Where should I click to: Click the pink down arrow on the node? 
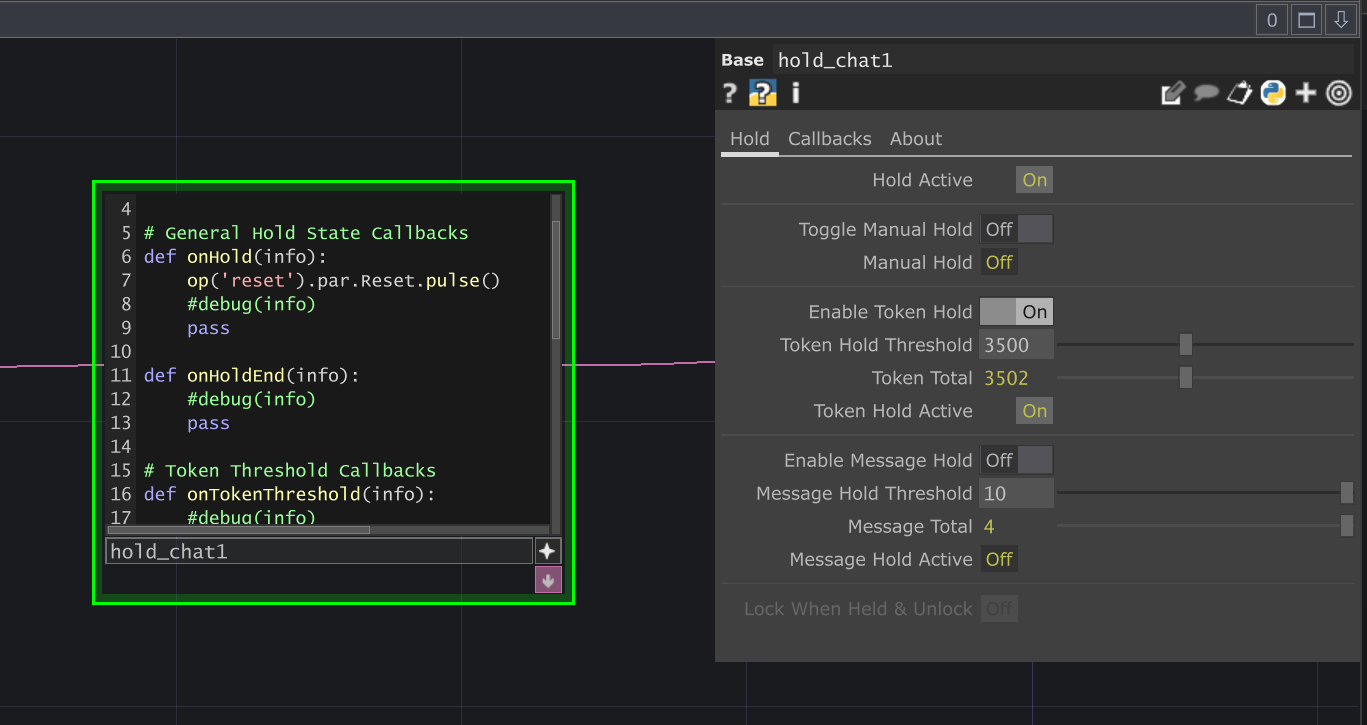[547, 580]
